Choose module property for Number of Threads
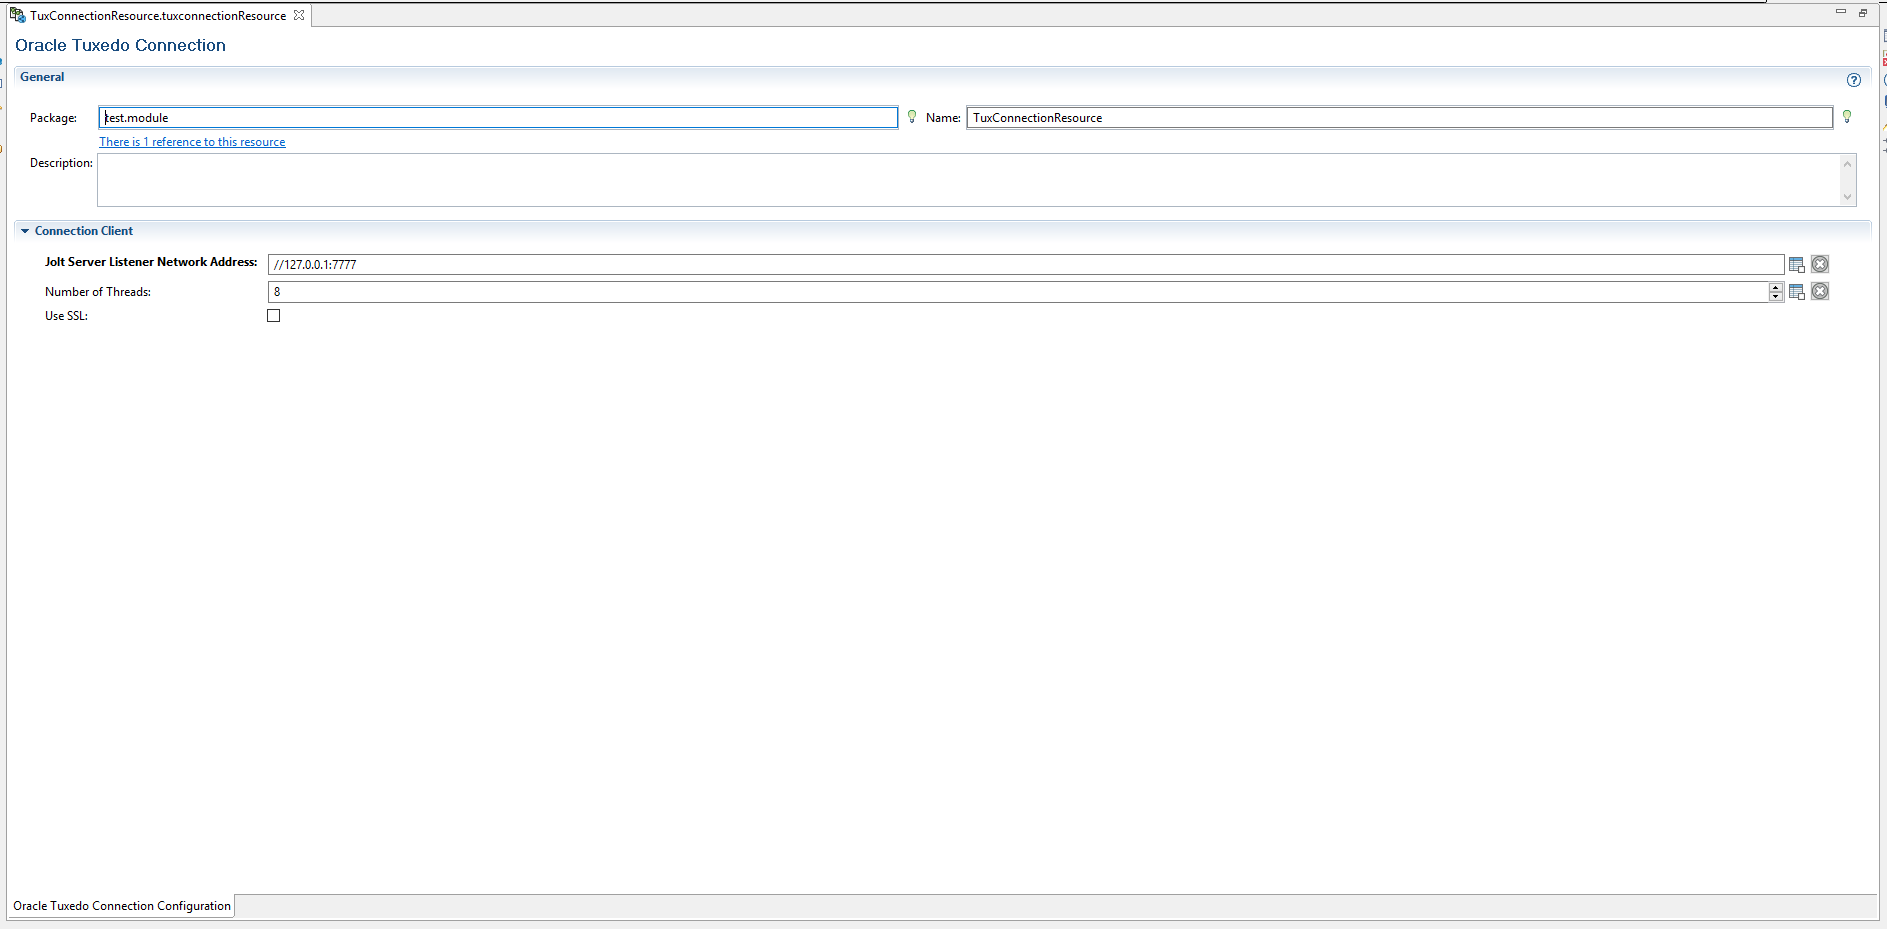Viewport: 1887px width, 929px height. [1796, 292]
